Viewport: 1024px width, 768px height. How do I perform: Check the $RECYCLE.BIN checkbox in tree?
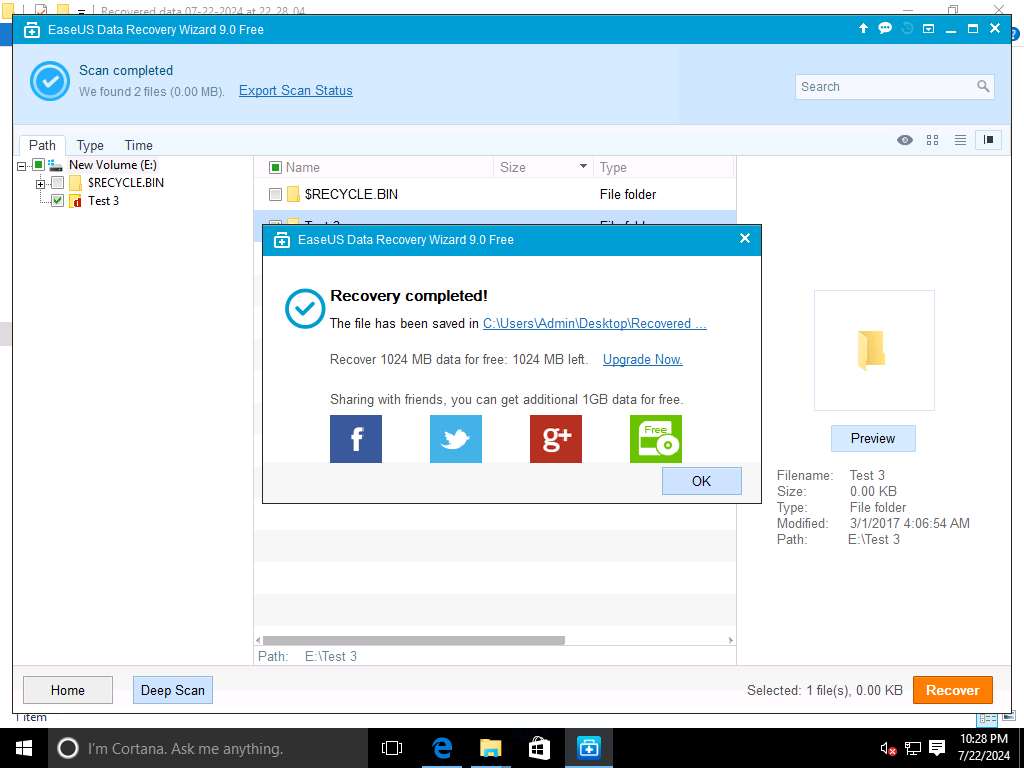[x=57, y=183]
